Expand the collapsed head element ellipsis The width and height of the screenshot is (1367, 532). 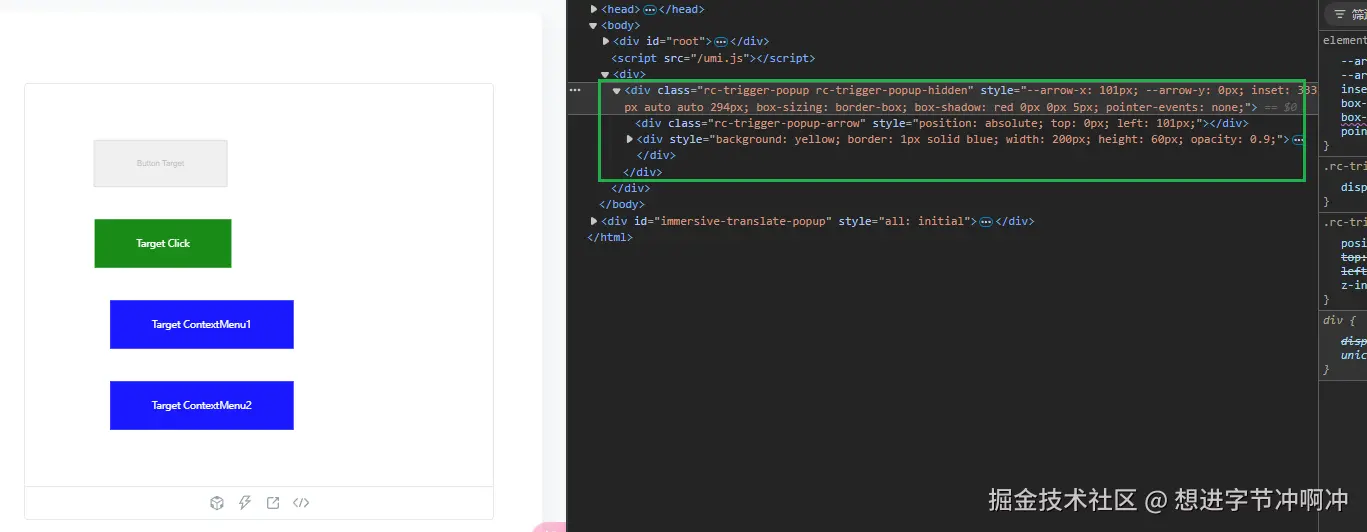650,9
